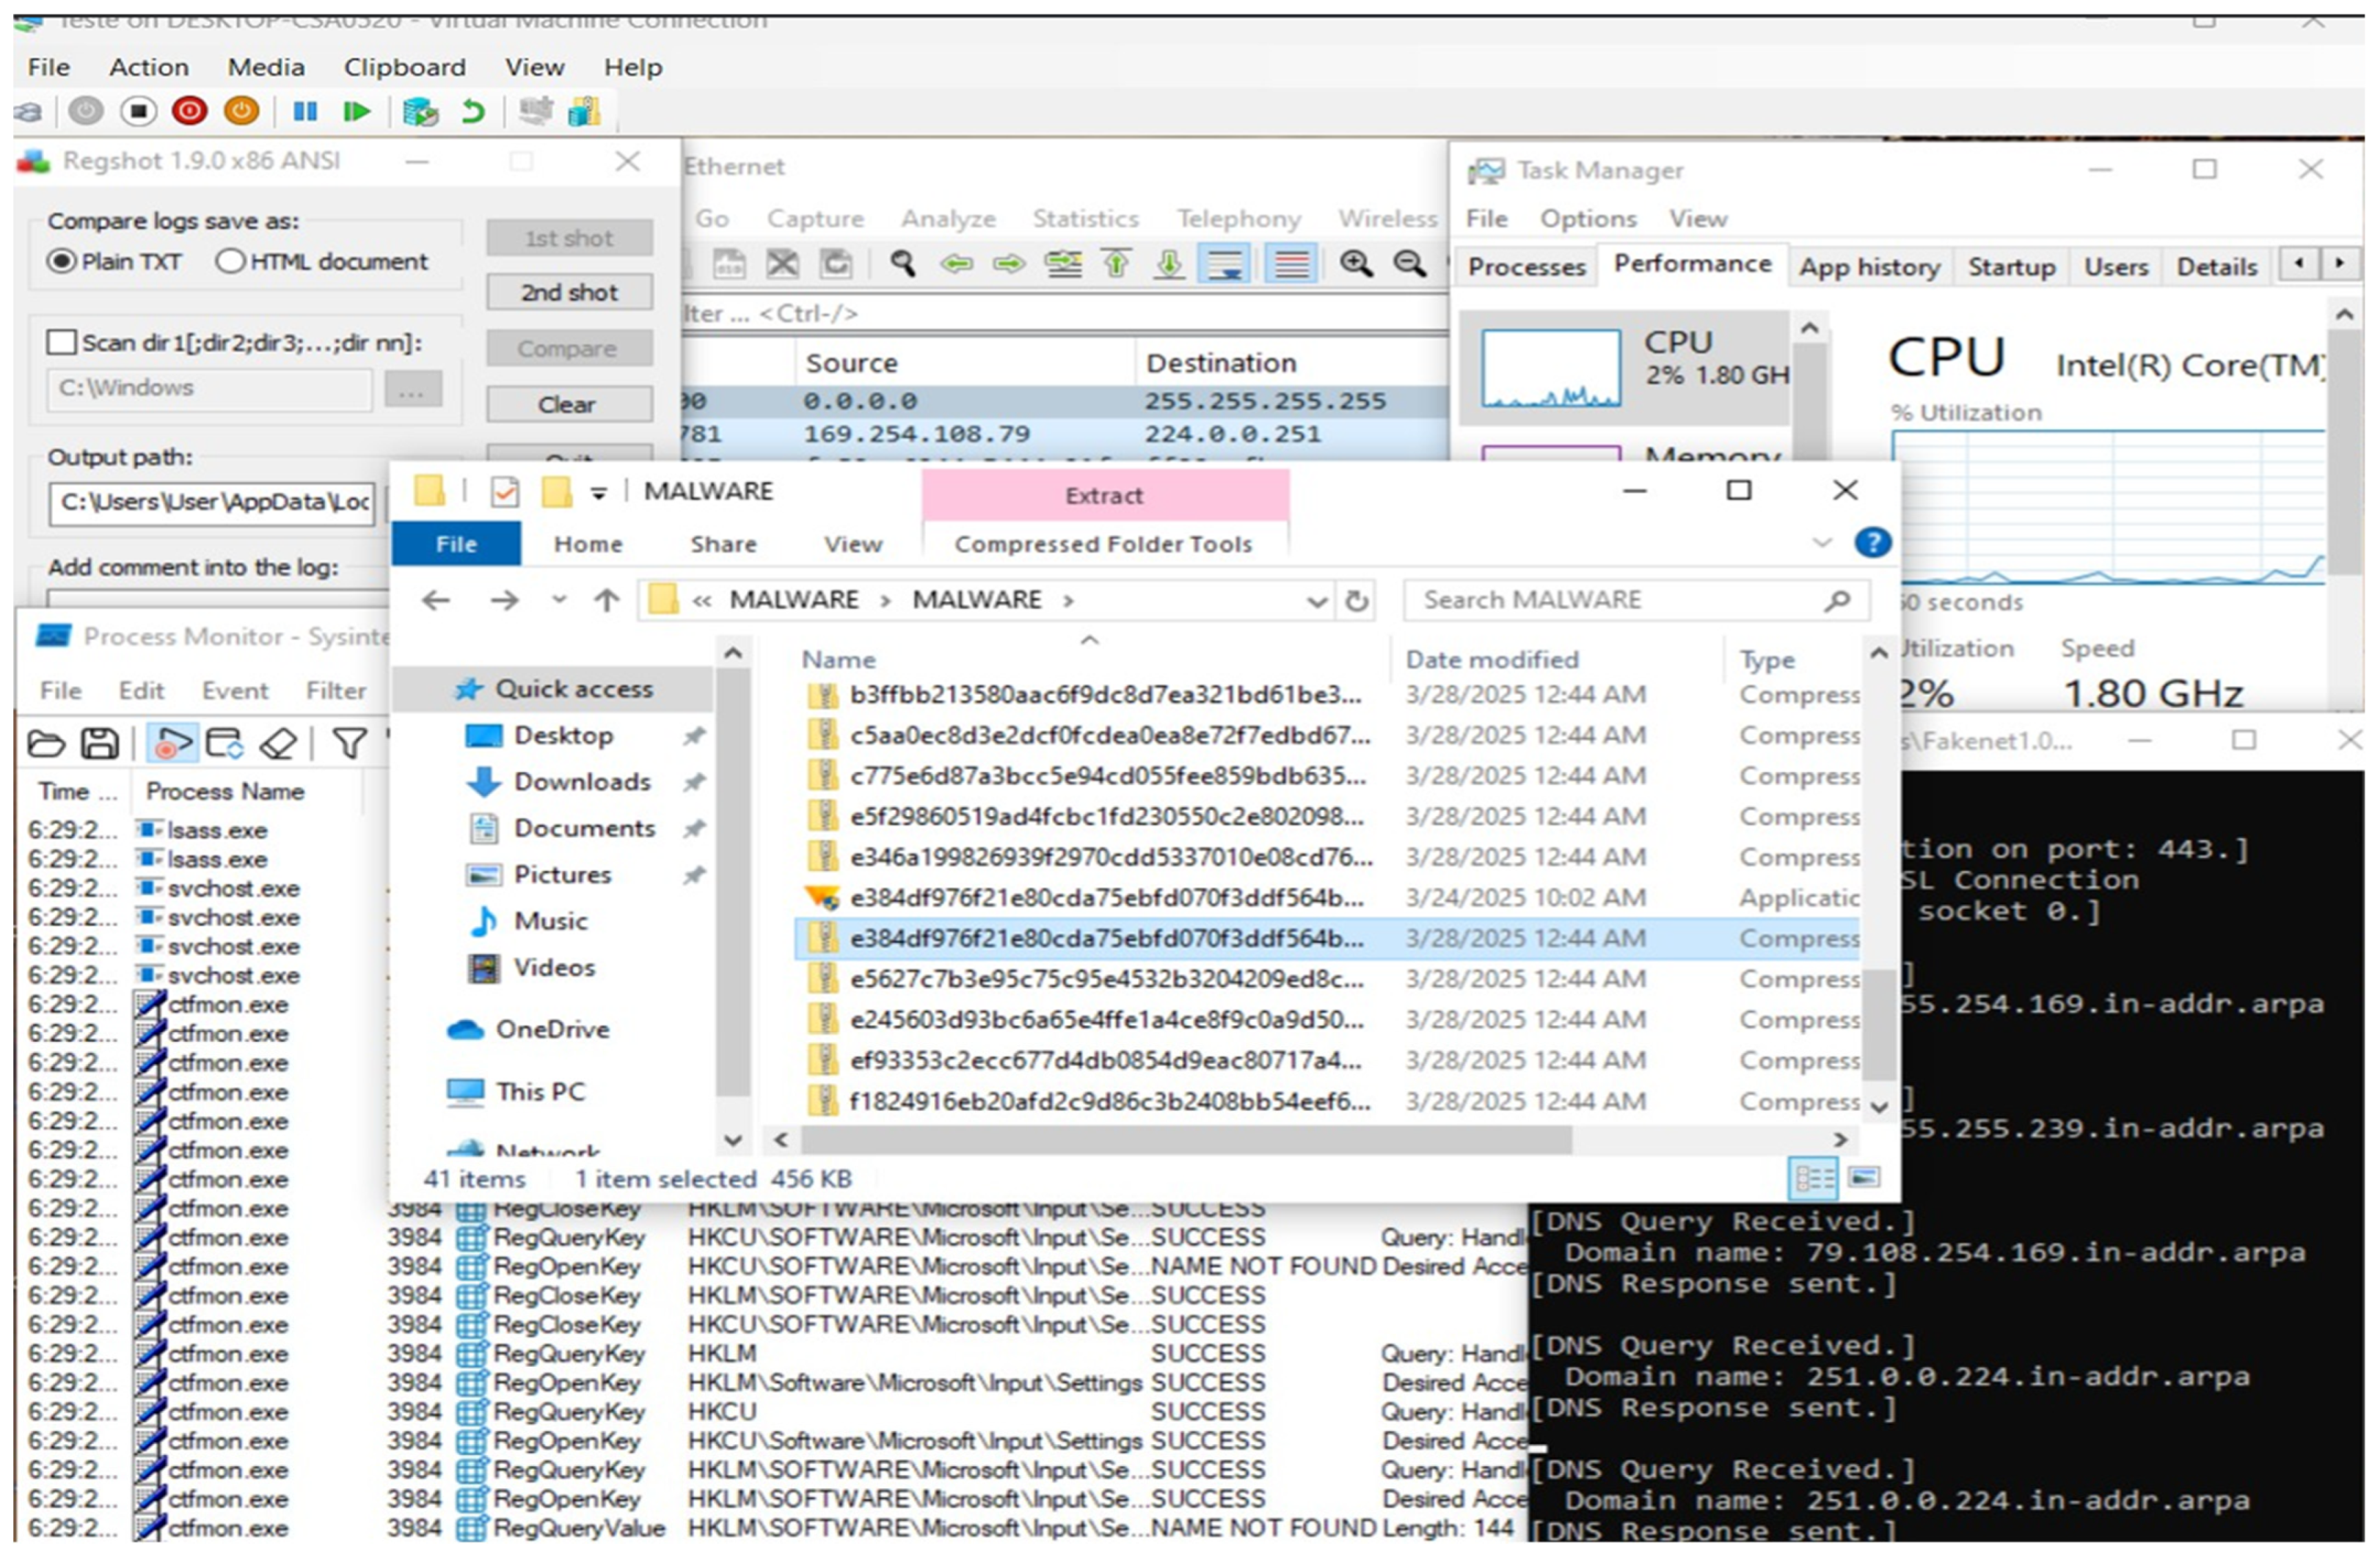Screen dimensions: 2380x1557
Task: Click the red Shut Down VM icon
Action: tap(189, 111)
